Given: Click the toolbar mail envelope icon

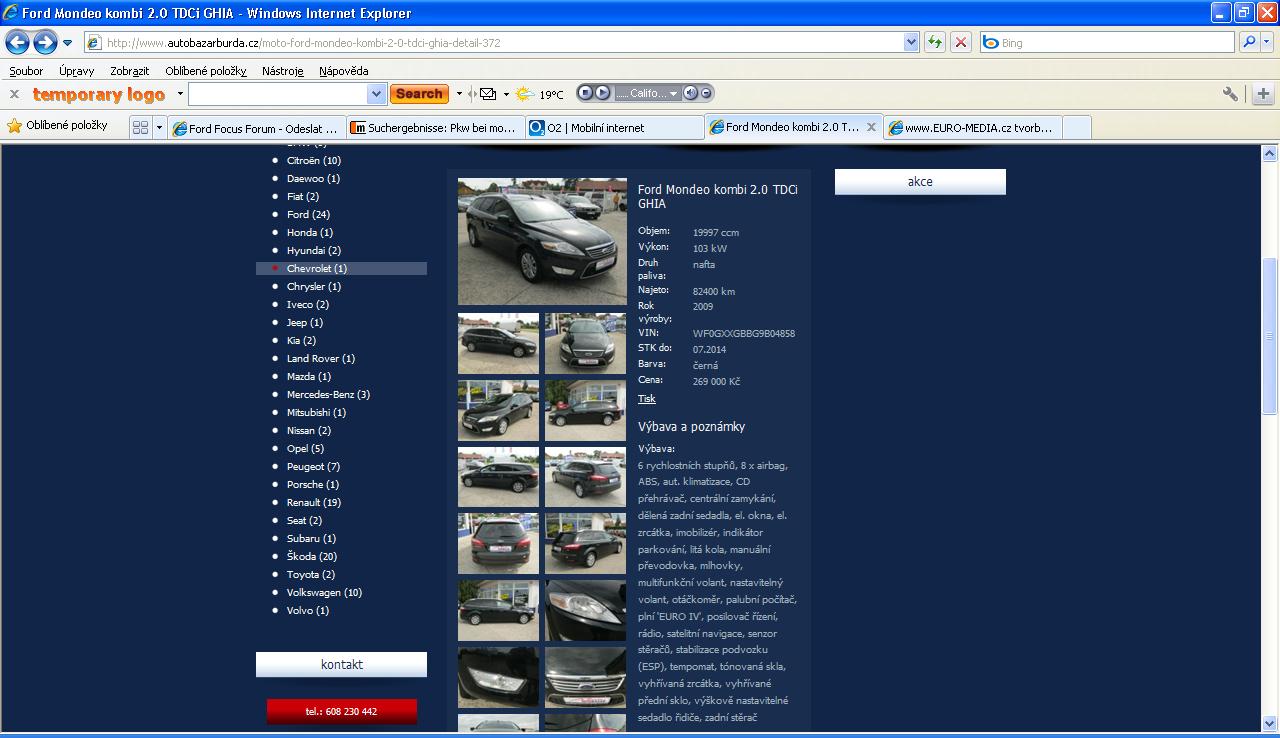Looking at the screenshot, I should coord(488,94).
